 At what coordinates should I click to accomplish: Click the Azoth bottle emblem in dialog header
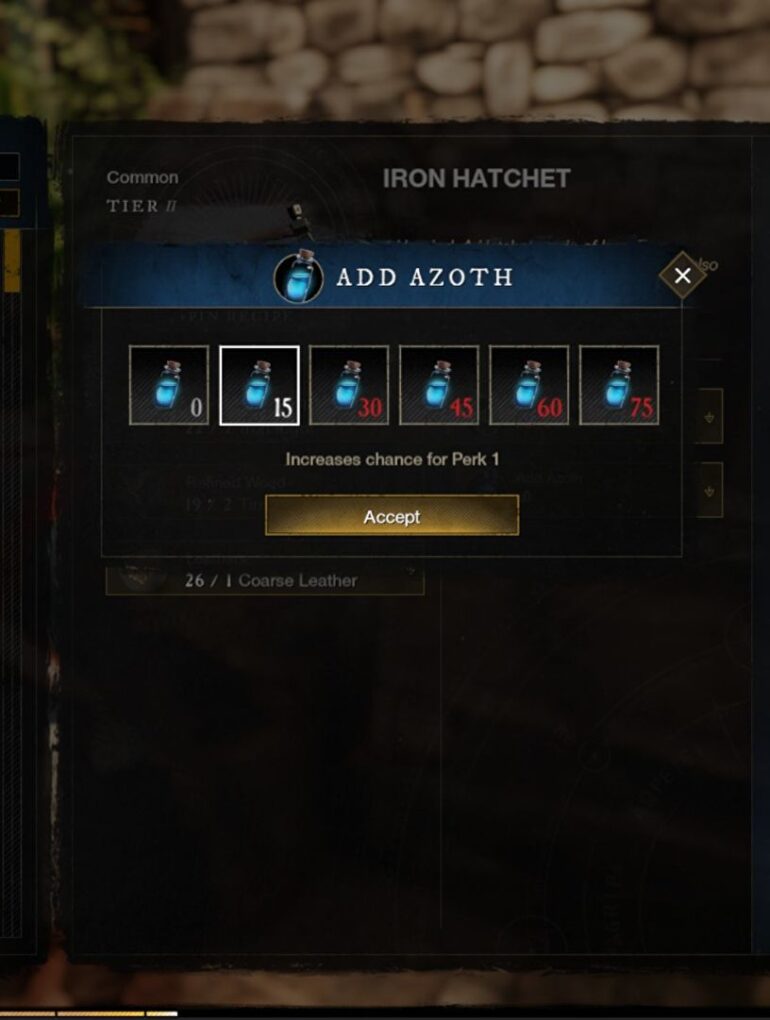299,278
